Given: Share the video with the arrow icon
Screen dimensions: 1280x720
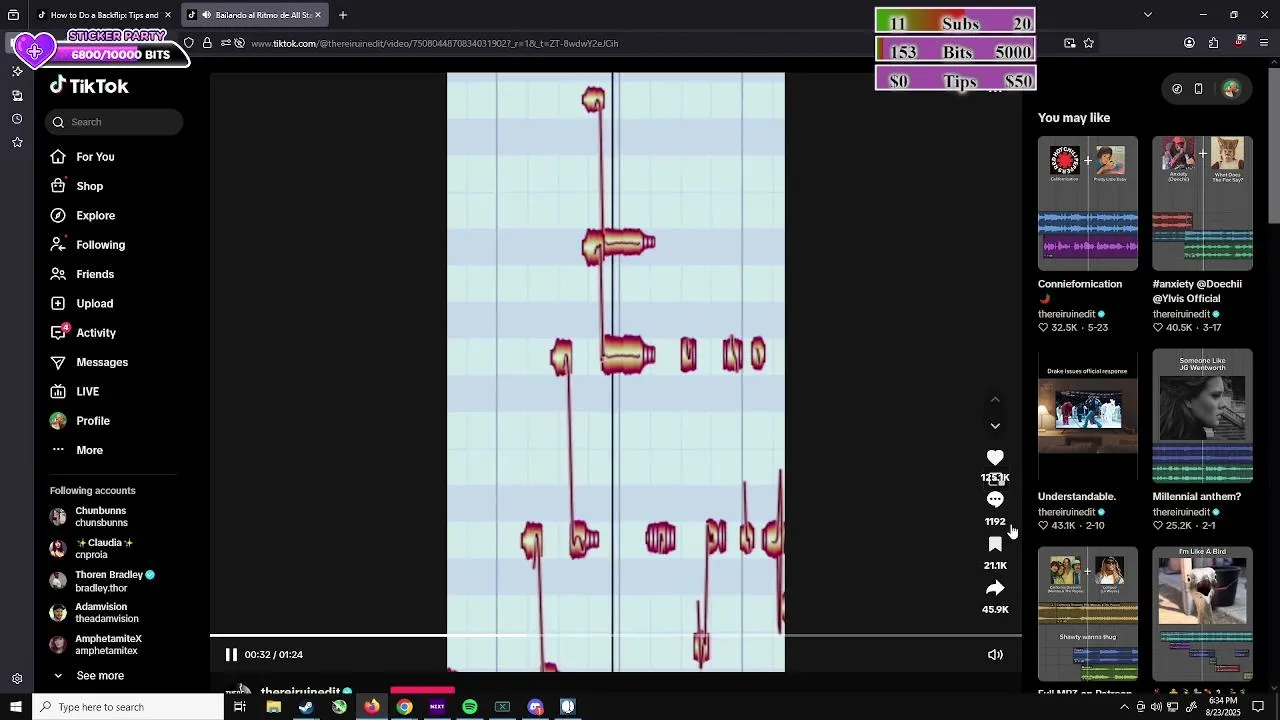Looking at the screenshot, I should 995,588.
